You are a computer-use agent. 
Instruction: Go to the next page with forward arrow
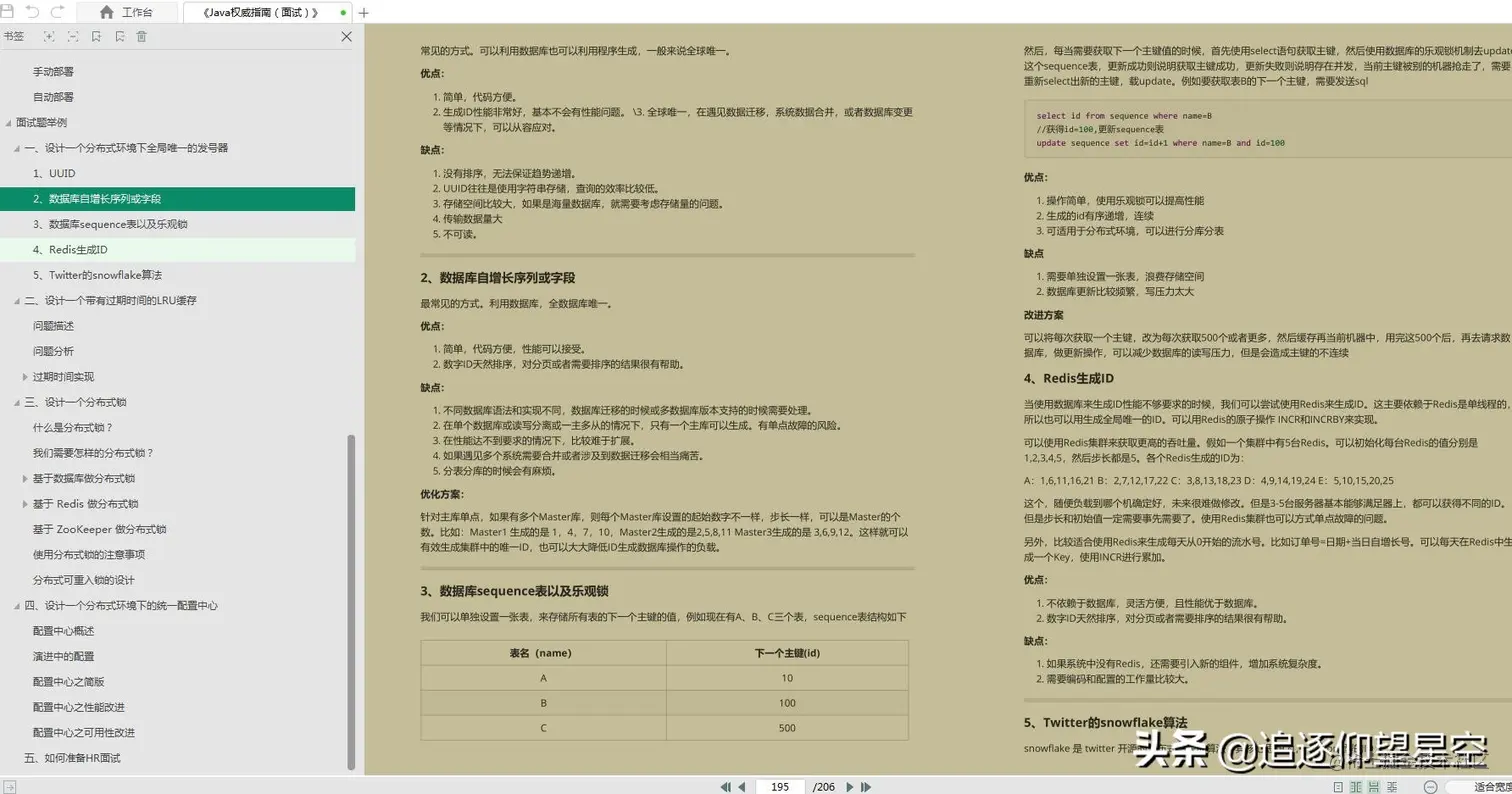(849, 787)
